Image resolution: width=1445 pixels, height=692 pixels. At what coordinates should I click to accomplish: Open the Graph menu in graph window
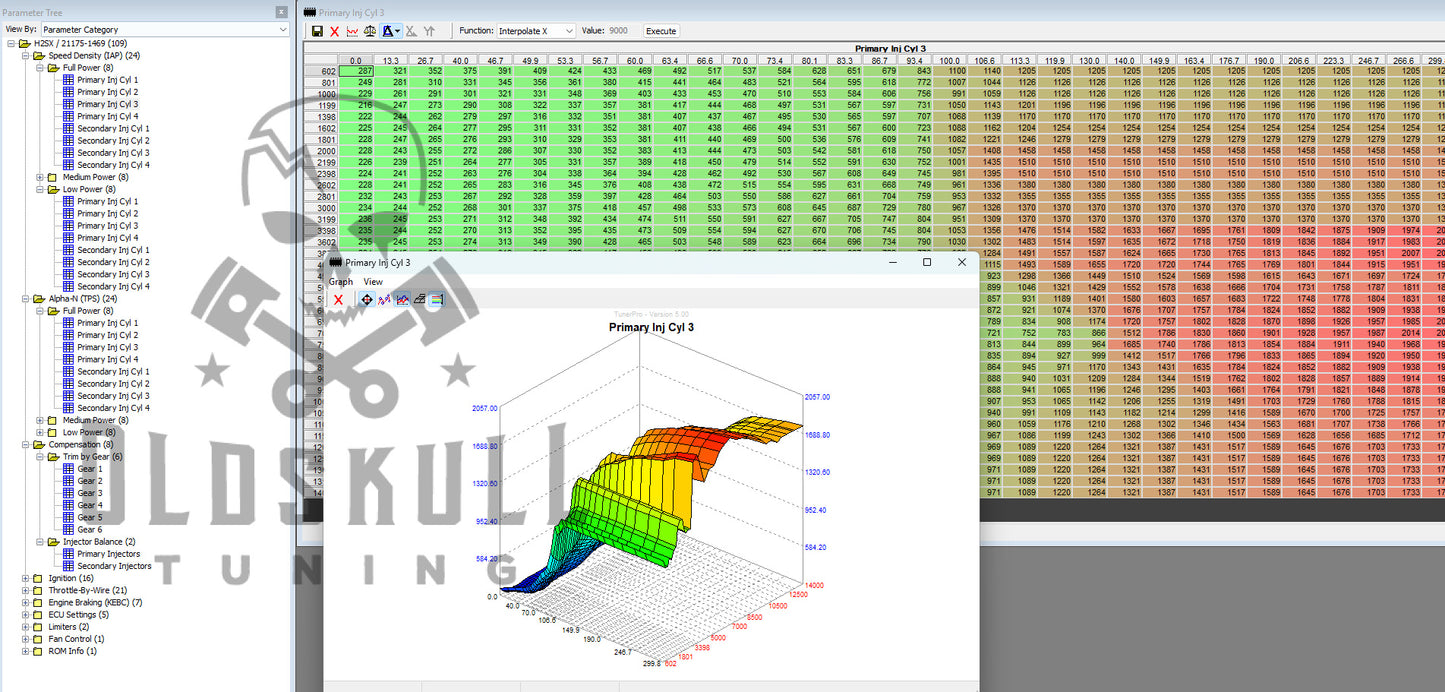341,282
